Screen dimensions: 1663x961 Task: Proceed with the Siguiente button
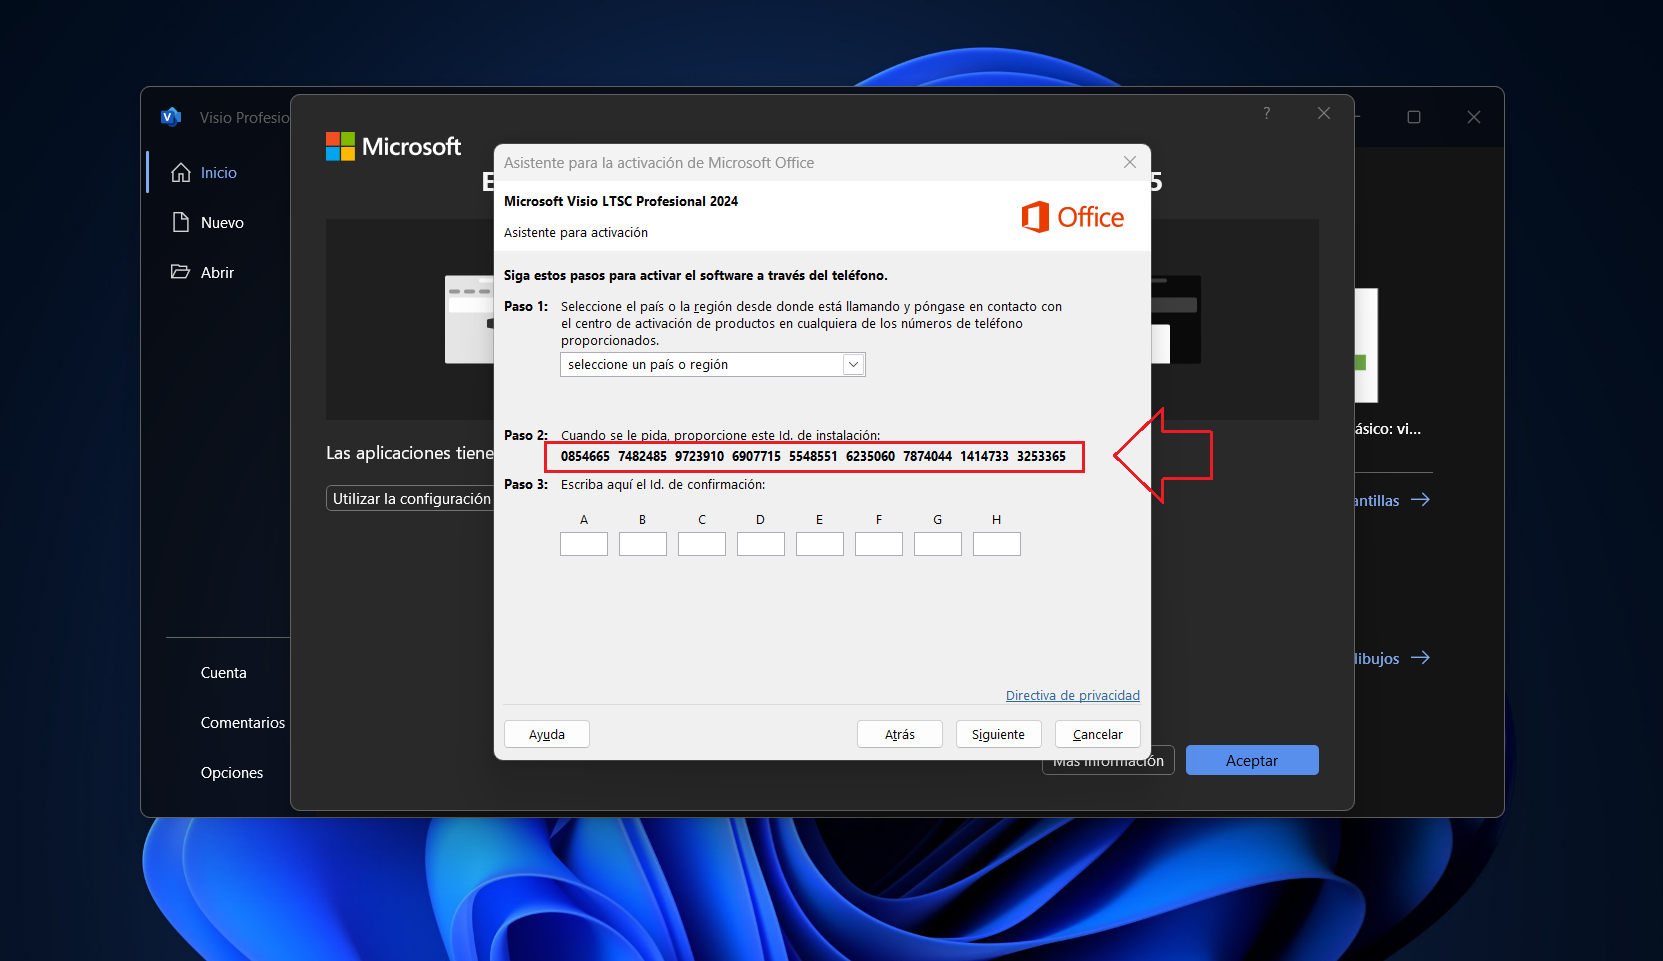pyautogui.click(x=998, y=734)
